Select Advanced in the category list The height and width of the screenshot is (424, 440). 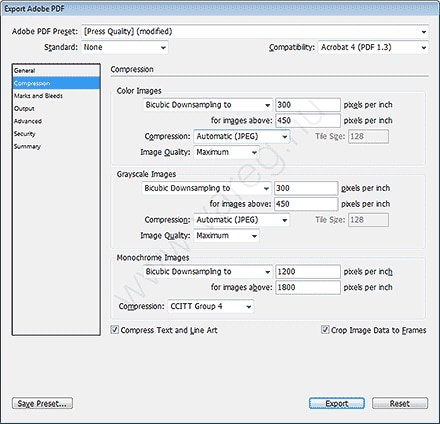[x=56, y=121]
